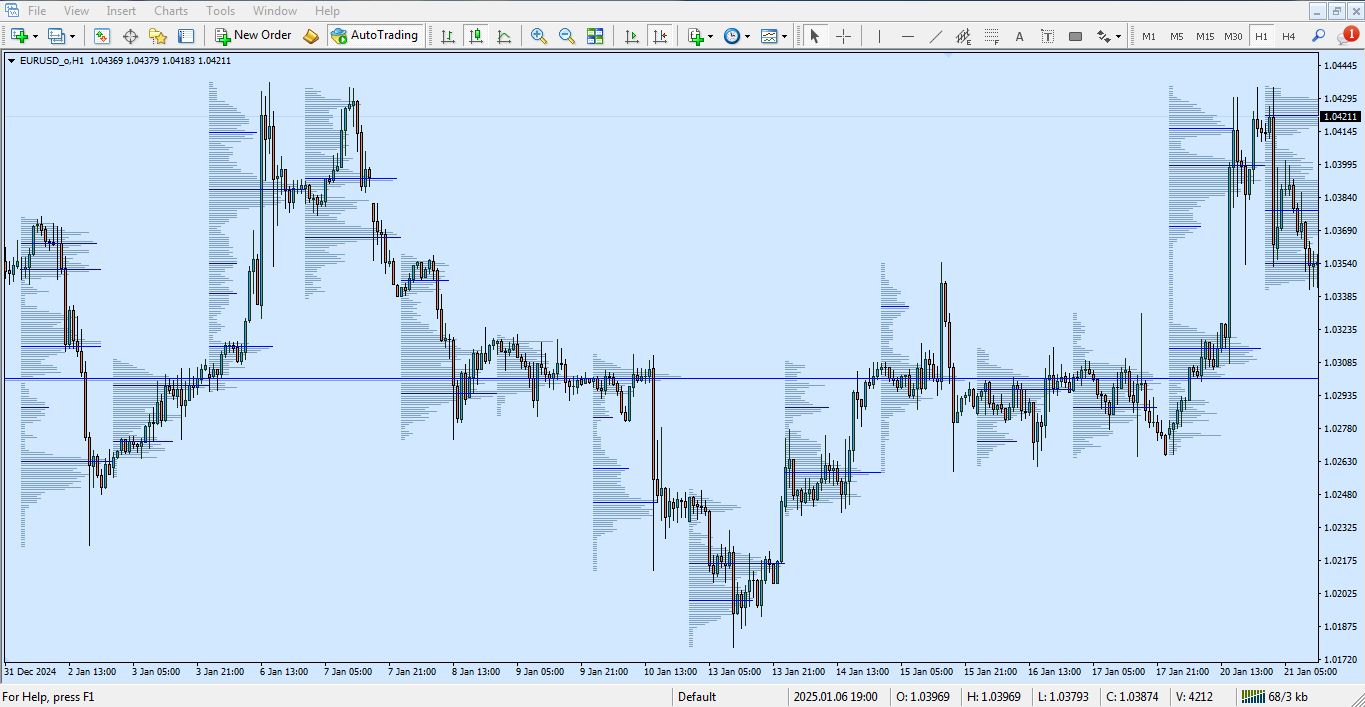Screen dimensions: 1365x707
Task: Expand the Arrows objects dropdown arrow
Action: pos(1119,36)
